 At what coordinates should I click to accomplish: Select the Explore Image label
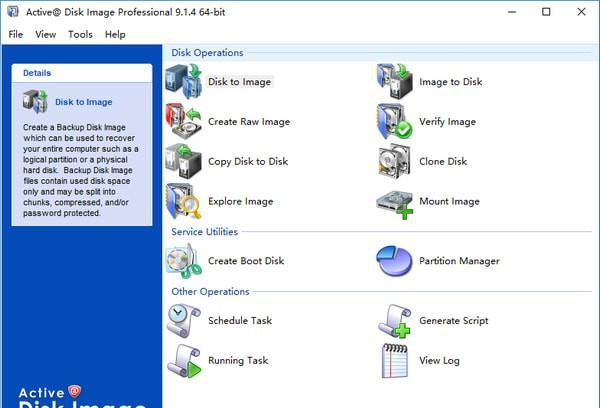click(241, 201)
